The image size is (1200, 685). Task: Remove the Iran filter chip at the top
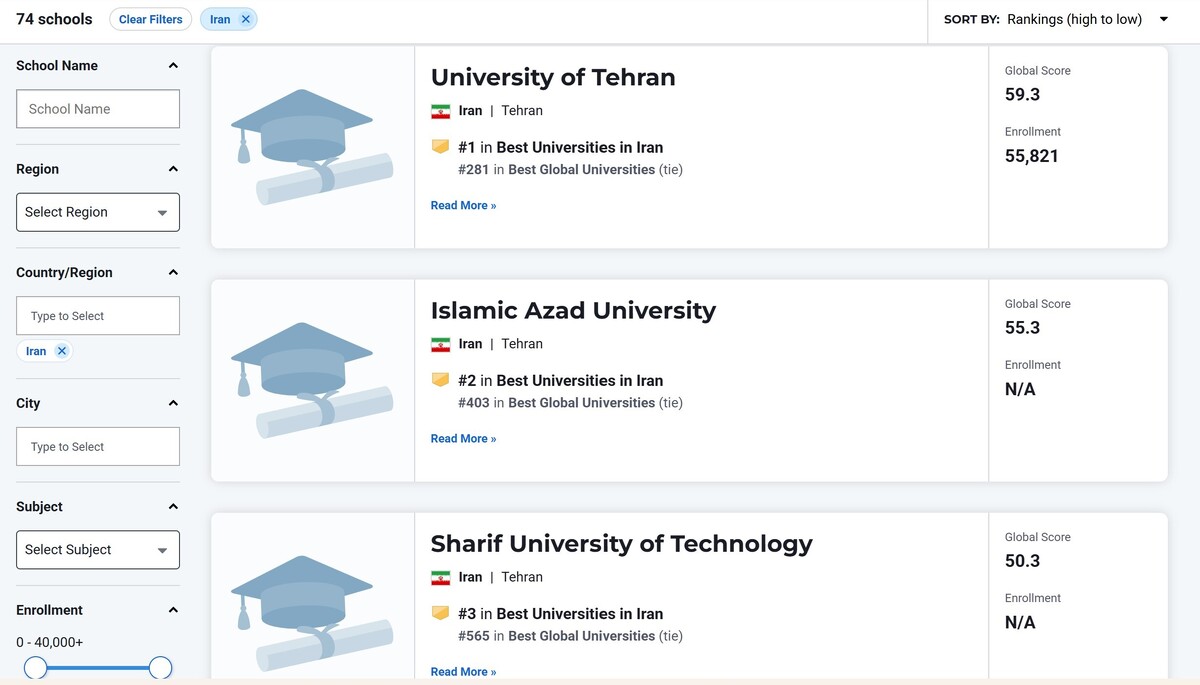(246, 18)
